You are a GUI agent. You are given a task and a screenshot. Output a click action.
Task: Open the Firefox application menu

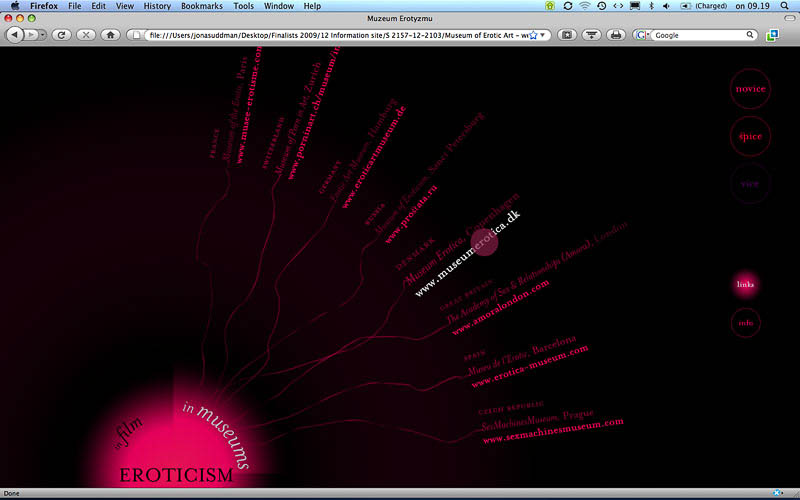(x=44, y=6)
